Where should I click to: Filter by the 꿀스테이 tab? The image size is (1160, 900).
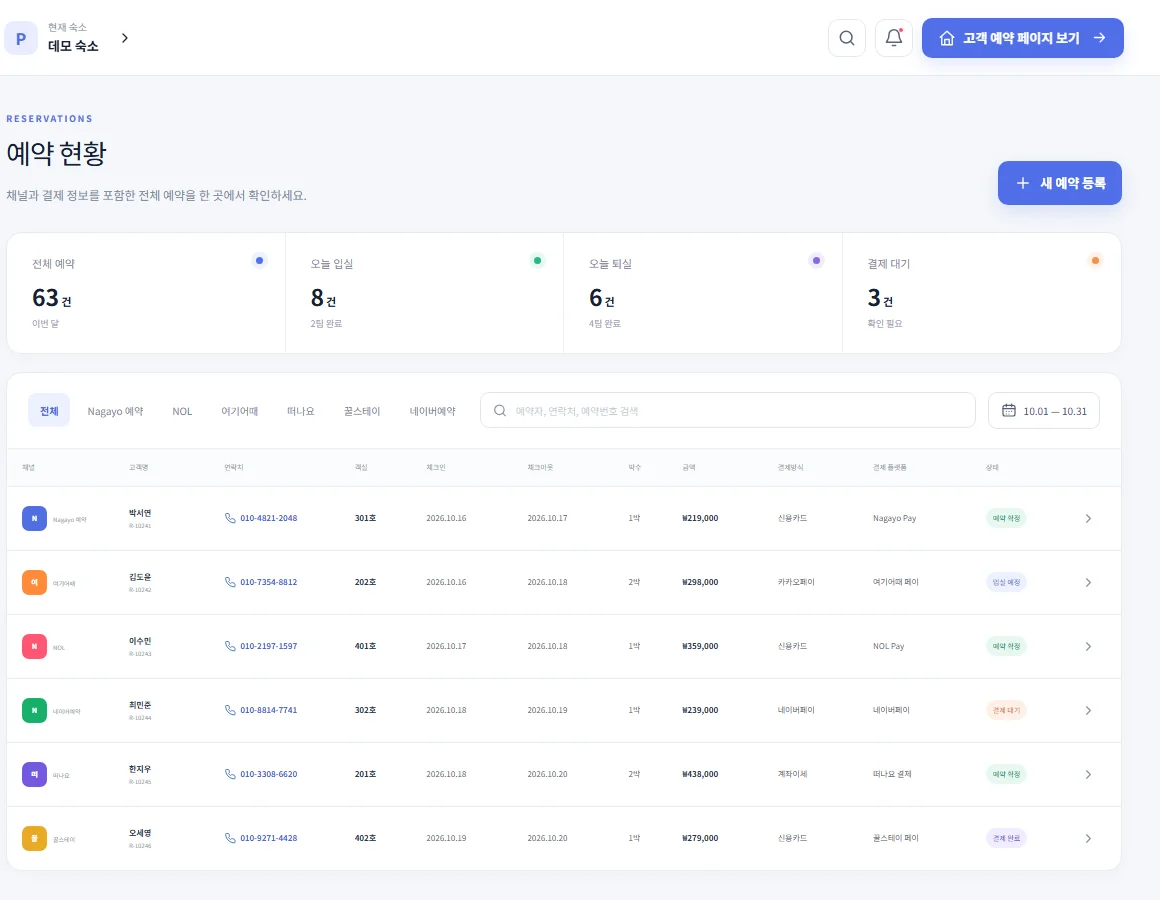pos(362,411)
